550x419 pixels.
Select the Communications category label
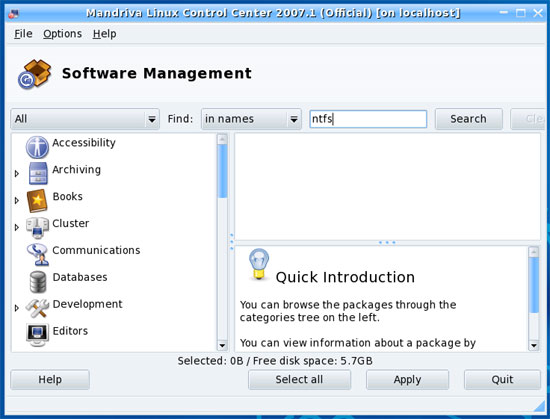[96, 250]
